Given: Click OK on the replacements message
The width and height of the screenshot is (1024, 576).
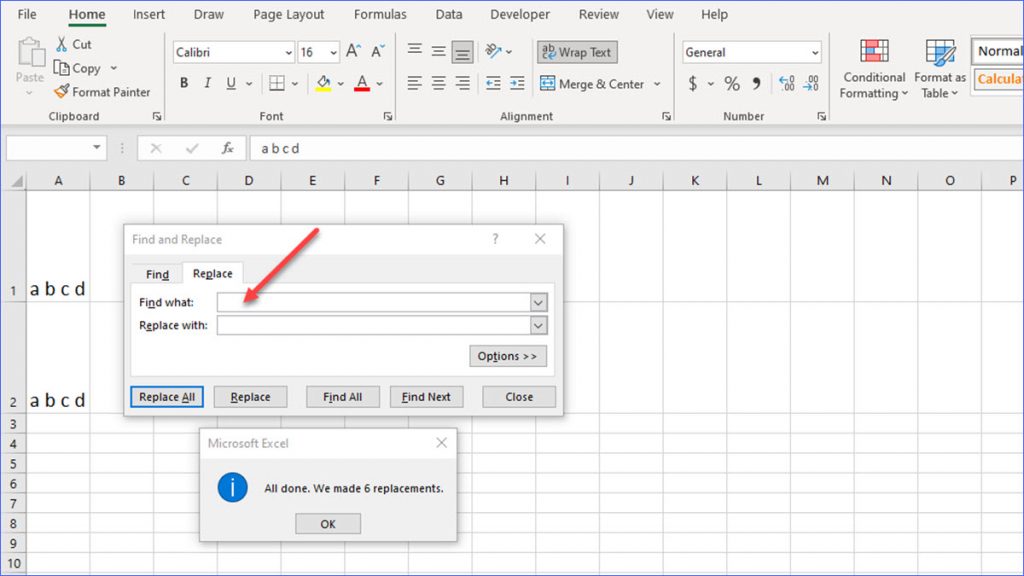Looking at the screenshot, I should click(x=328, y=523).
